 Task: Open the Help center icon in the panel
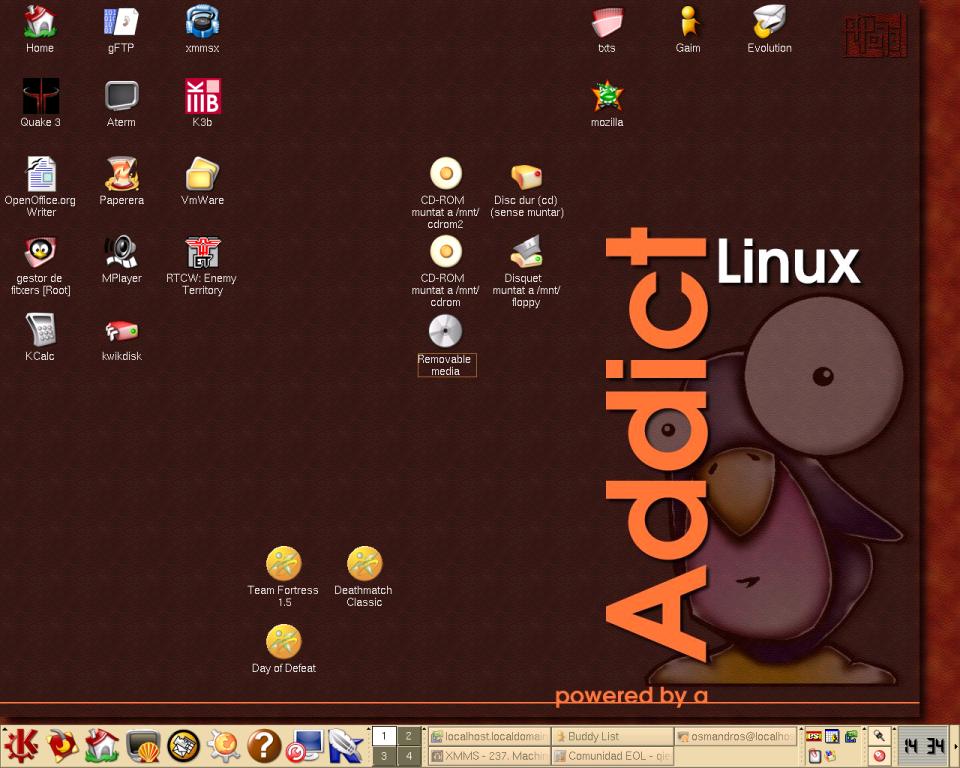[x=263, y=746]
